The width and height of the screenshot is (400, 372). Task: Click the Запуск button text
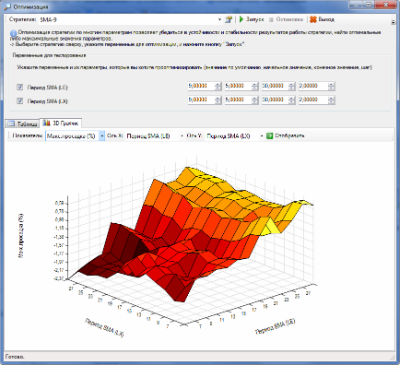[x=255, y=19]
